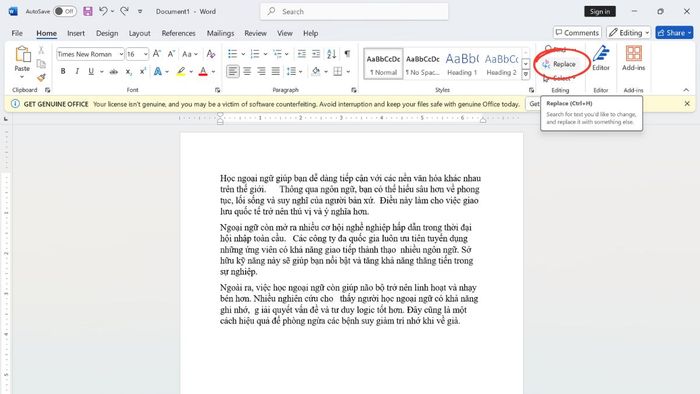The width and height of the screenshot is (700, 394).
Task: Click the Shading paint bucket icon
Action: click(x=316, y=71)
